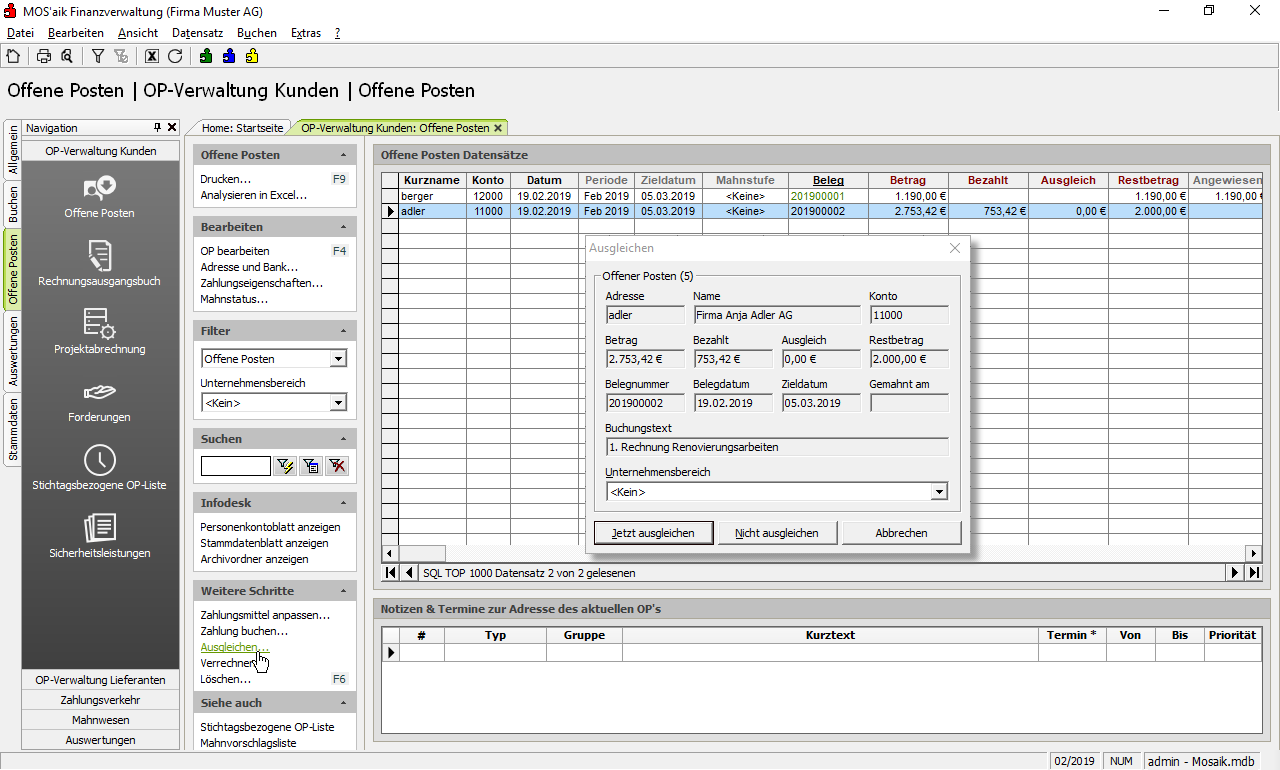The image size is (1280, 770).
Task: Click the home icon in the toolbar
Action: pyautogui.click(x=13, y=56)
